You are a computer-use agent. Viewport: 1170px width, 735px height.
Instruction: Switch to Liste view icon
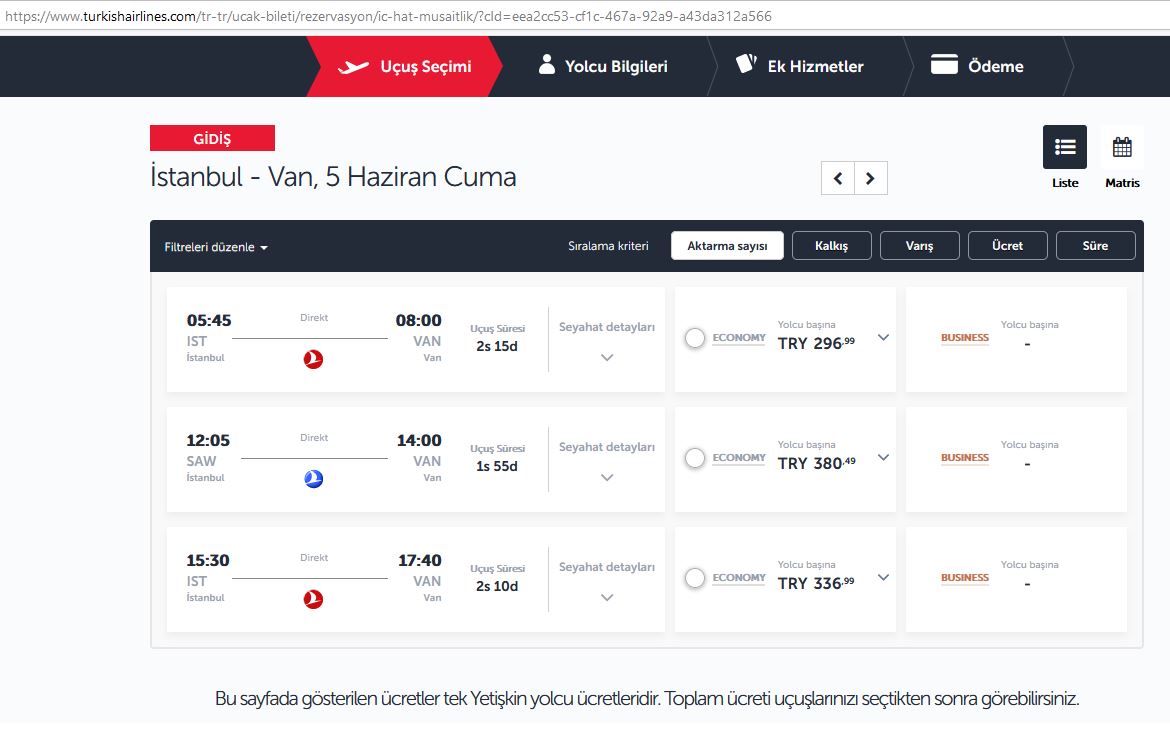click(1065, 147)
